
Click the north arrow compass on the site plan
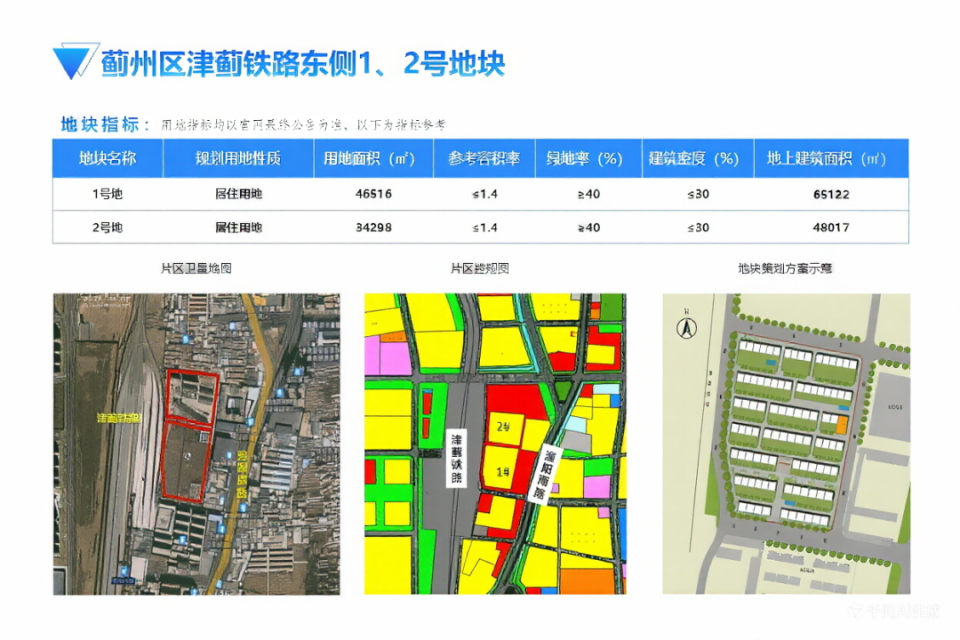[x=687, y=326]
